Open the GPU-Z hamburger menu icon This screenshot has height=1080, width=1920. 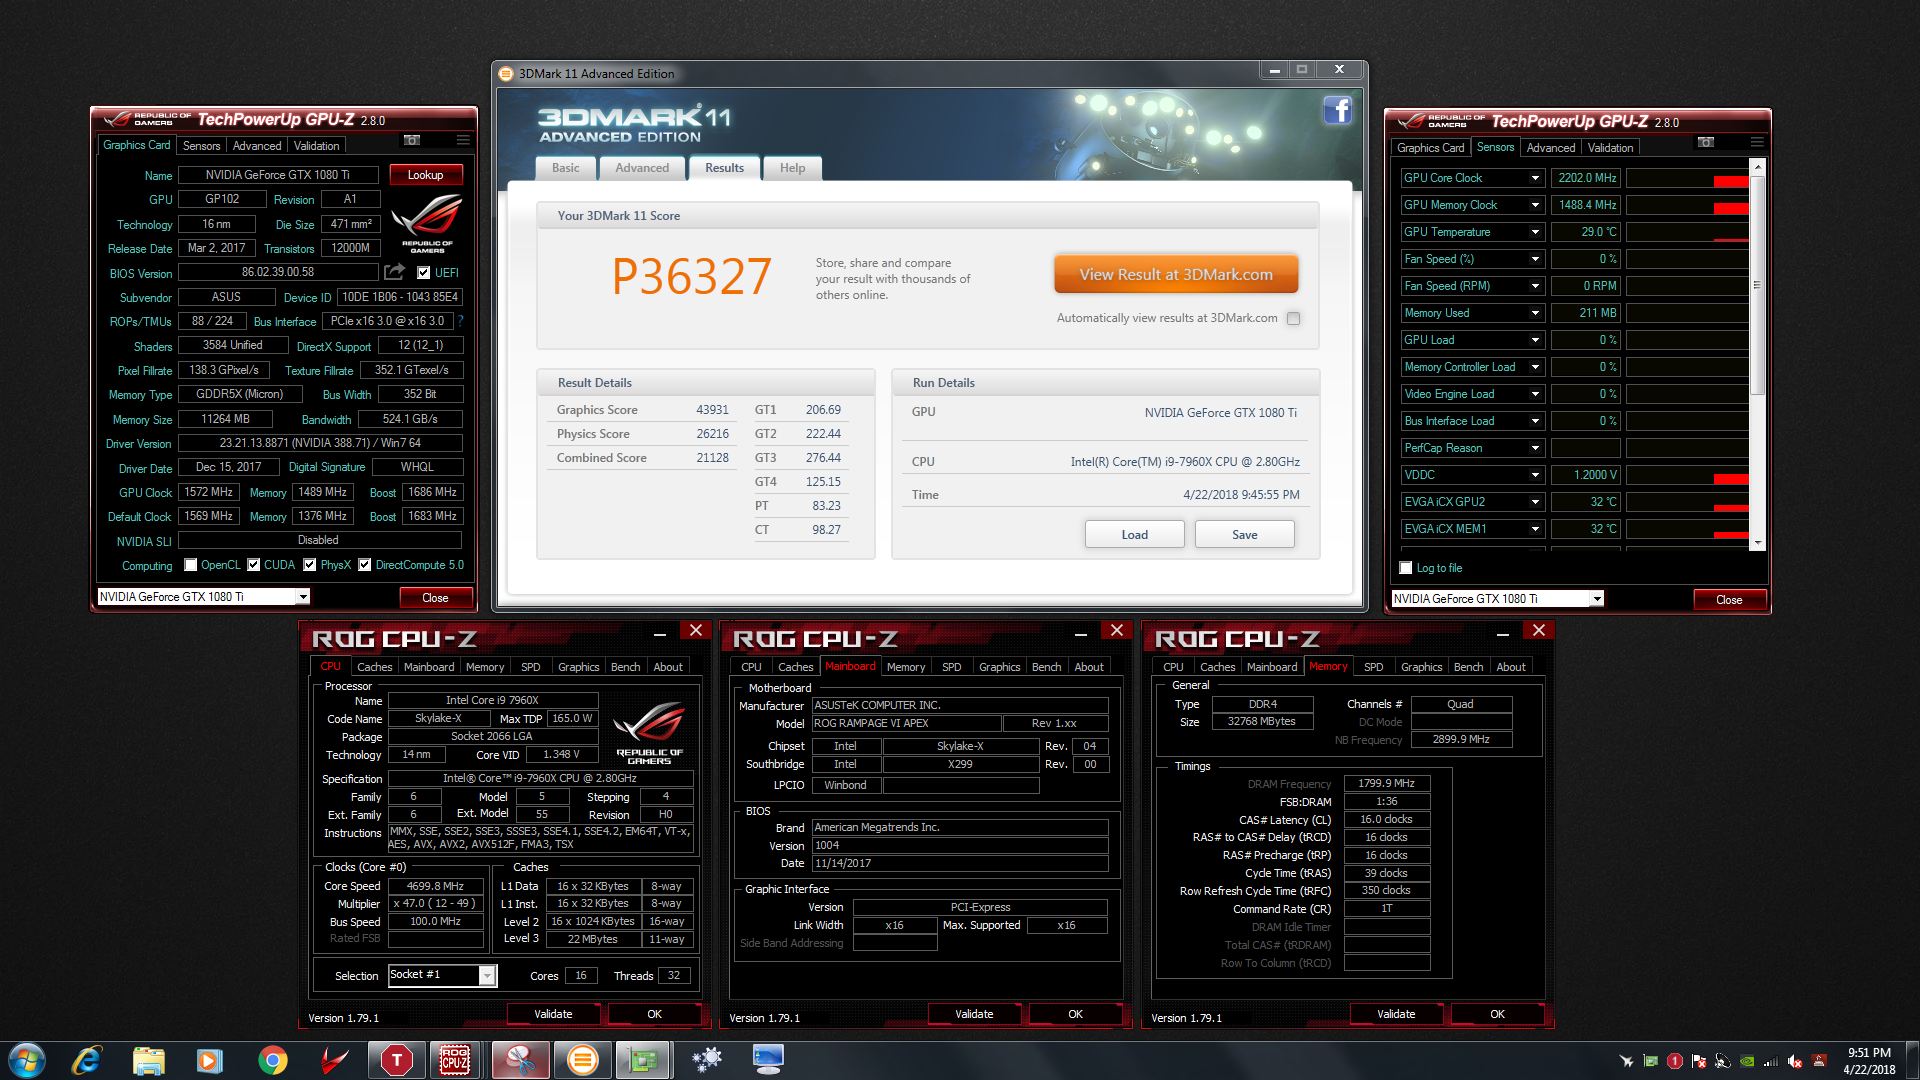(x=462, y=140)
